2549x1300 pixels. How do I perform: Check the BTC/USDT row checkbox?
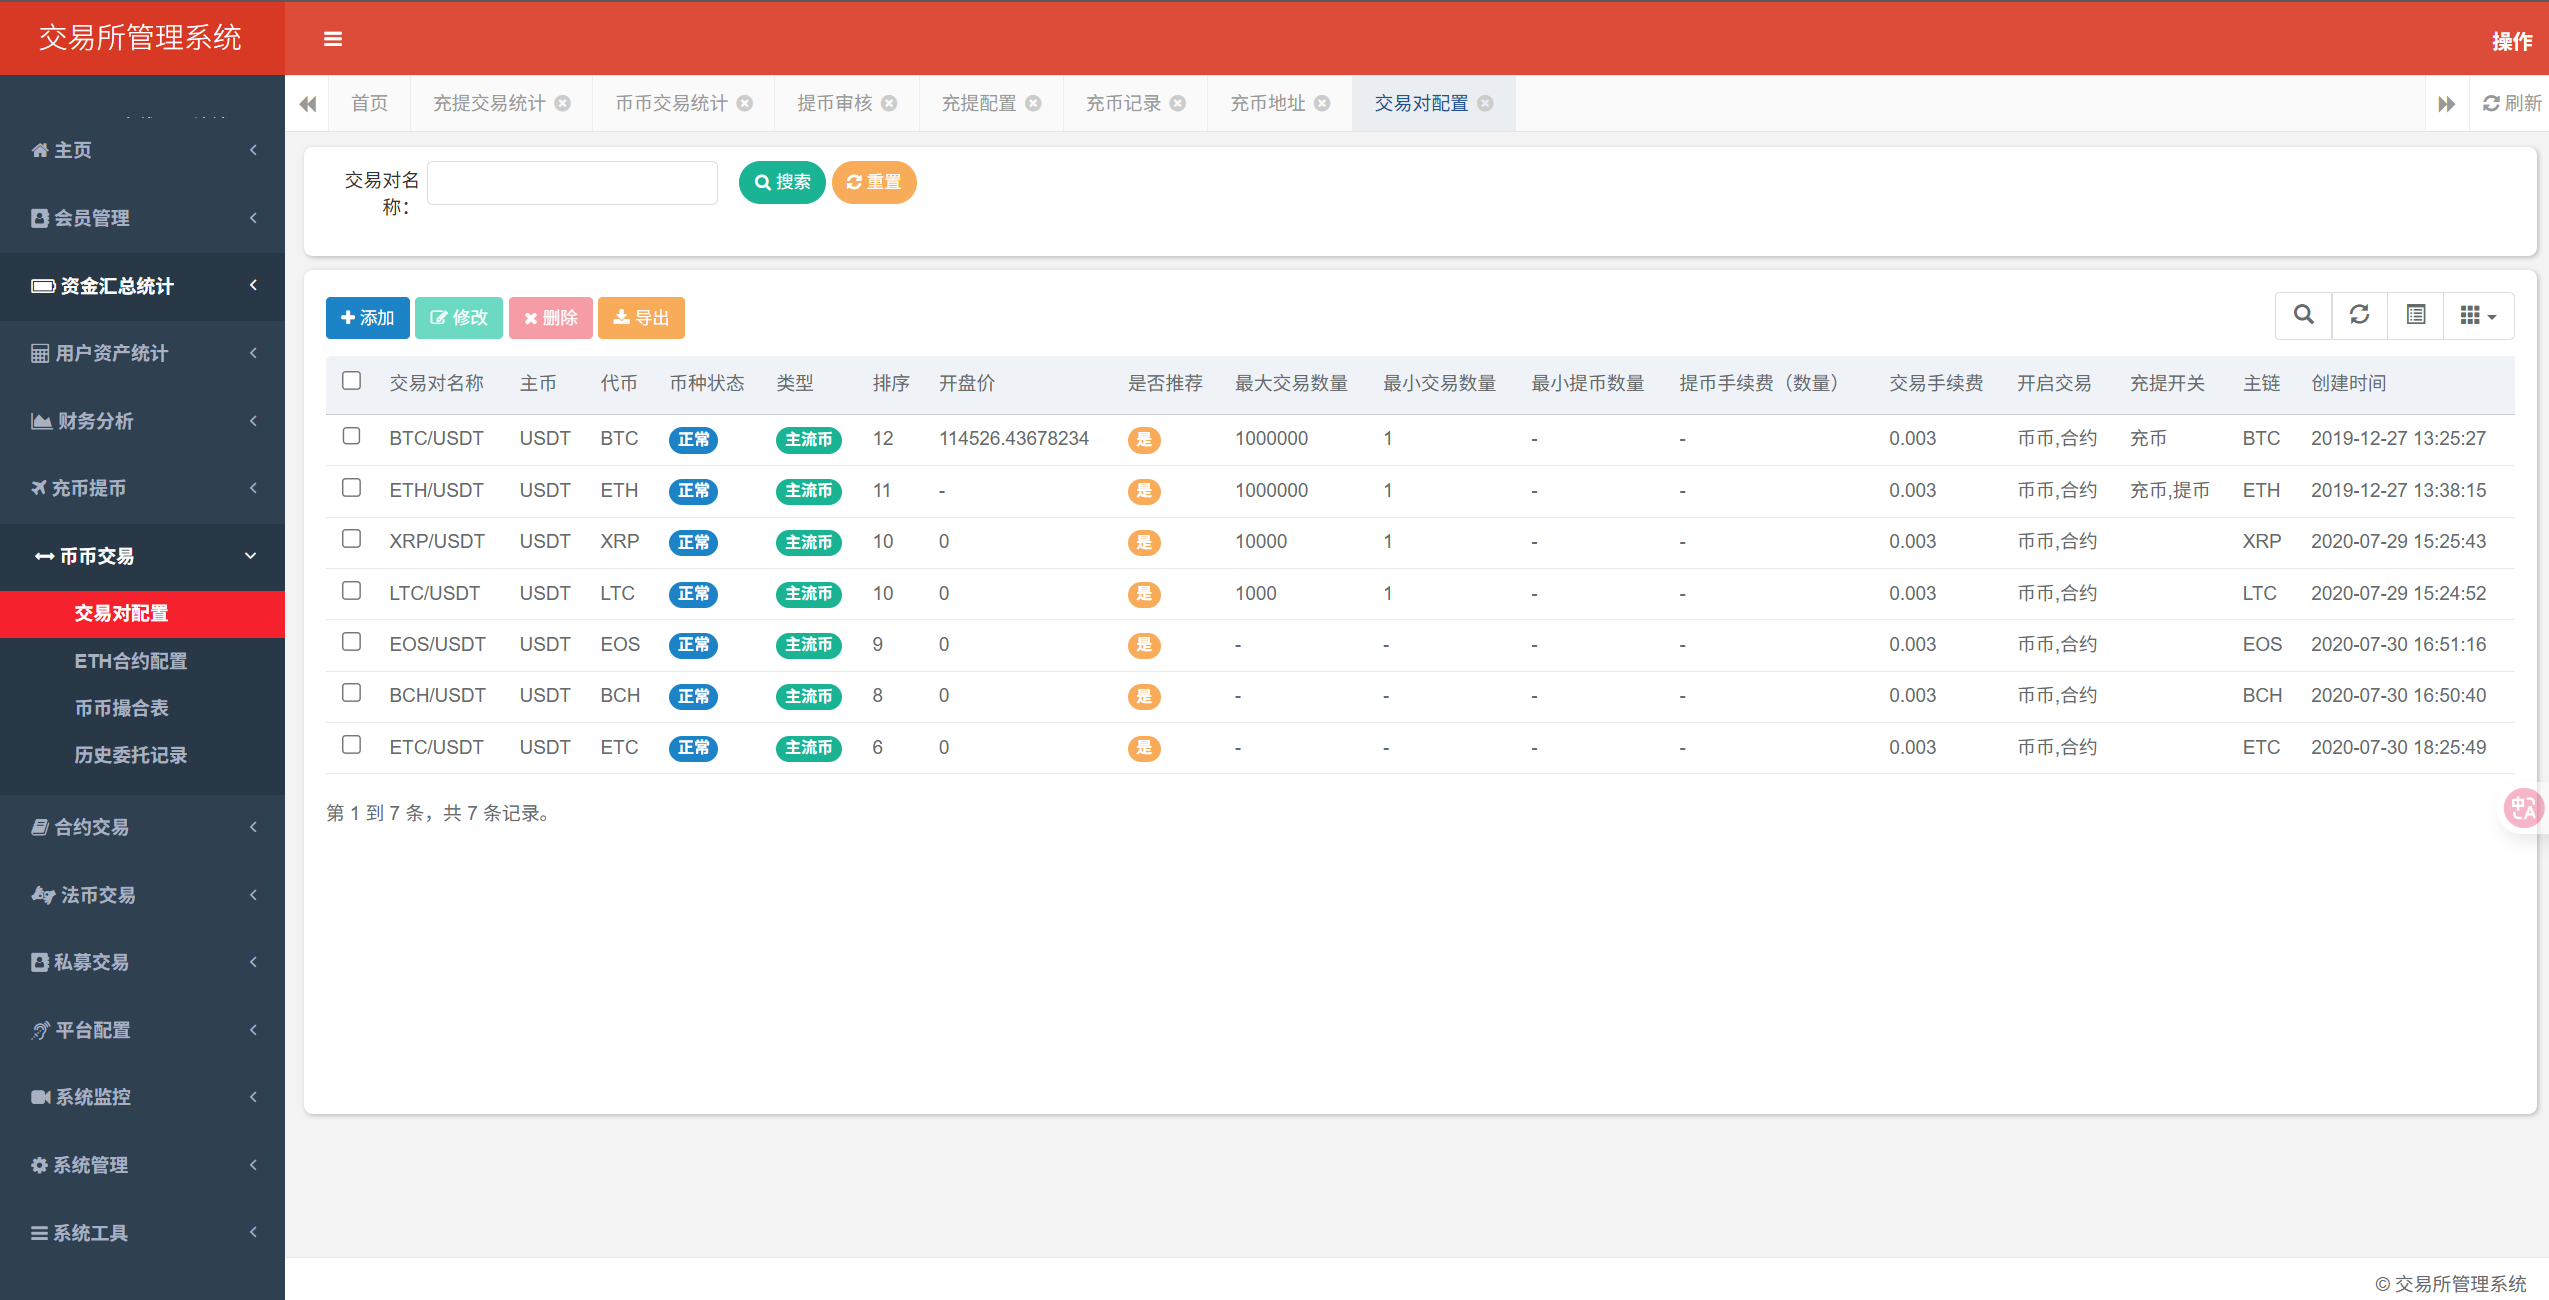(351, 436)
